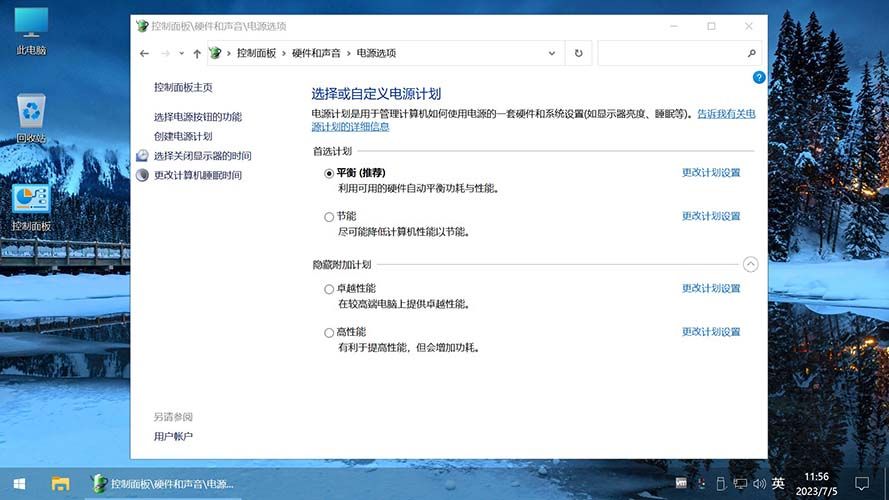The image size is (889, 500).
Task: Open the Windows Start menu
Action: (x=18, y=484)
